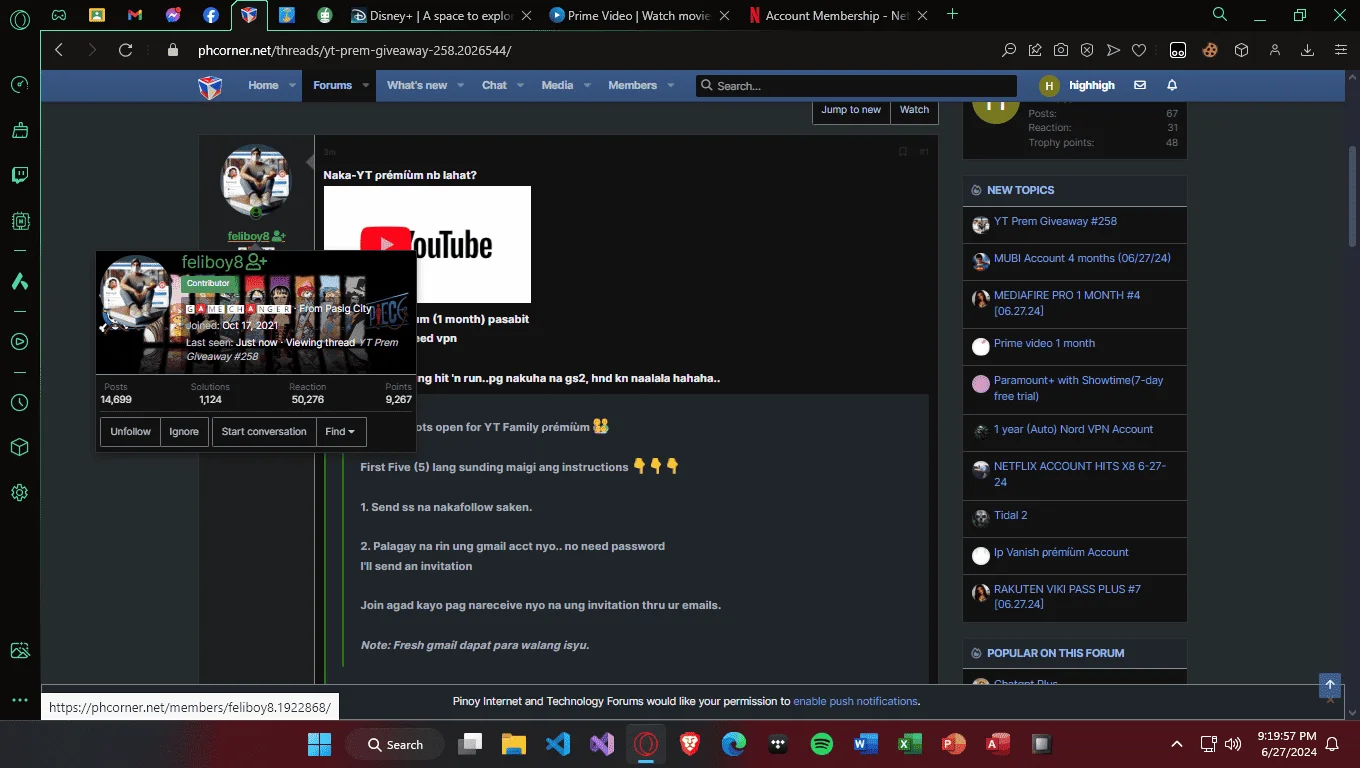The height and width of the screenshot is (768, 1360).
Task: Click the Ignore button
Action: tap(184, 432)
